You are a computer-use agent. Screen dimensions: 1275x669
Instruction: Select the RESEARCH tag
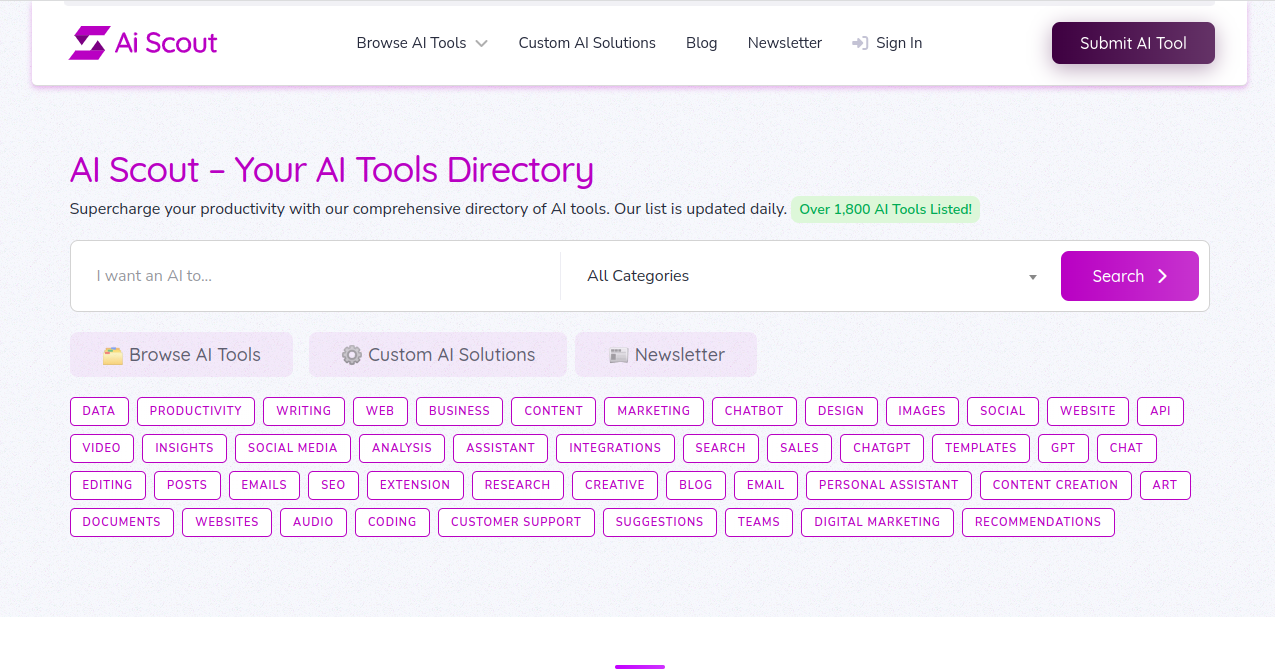[x=518, y=485]
